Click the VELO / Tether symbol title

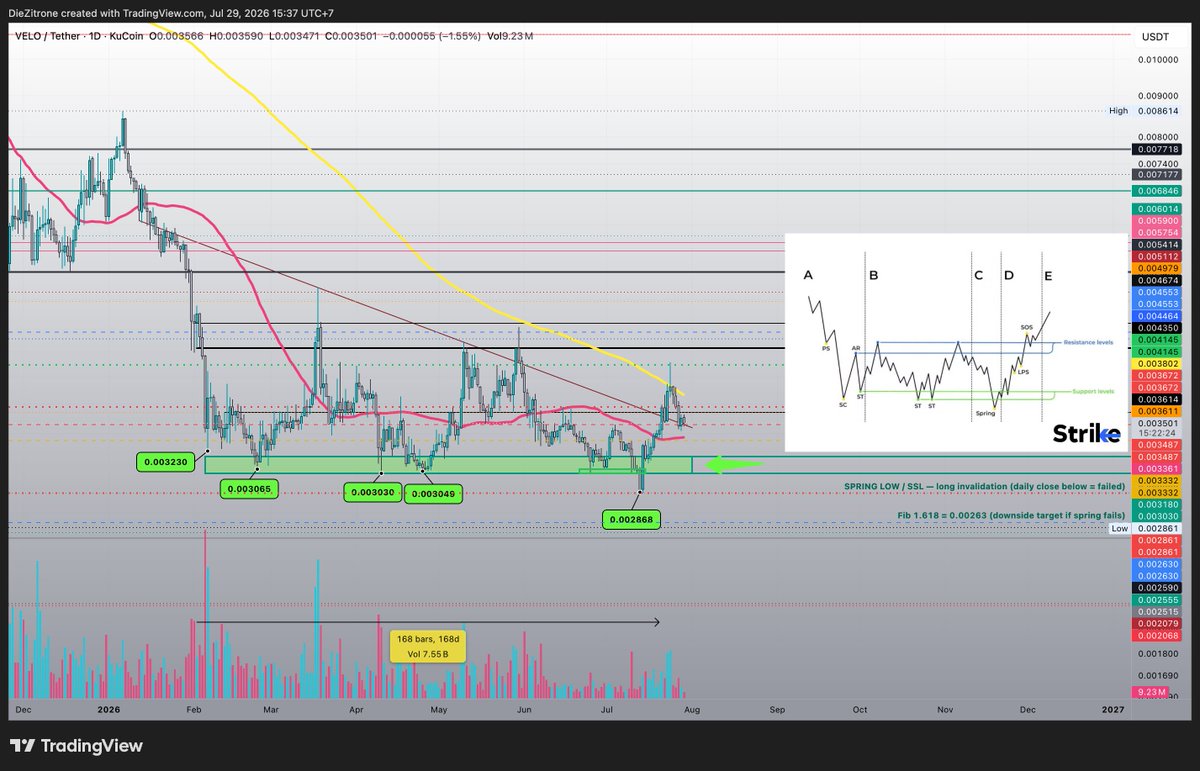tap(45, 36)
